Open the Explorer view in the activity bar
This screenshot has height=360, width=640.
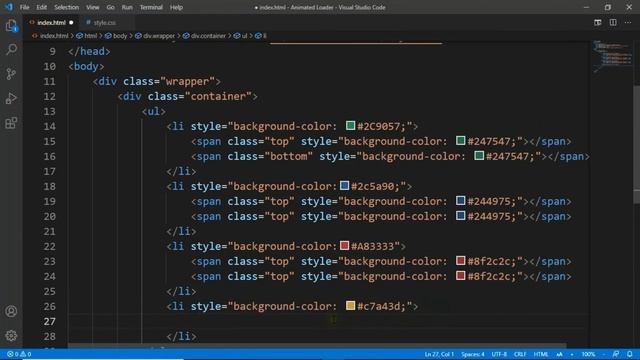[11, 26]
